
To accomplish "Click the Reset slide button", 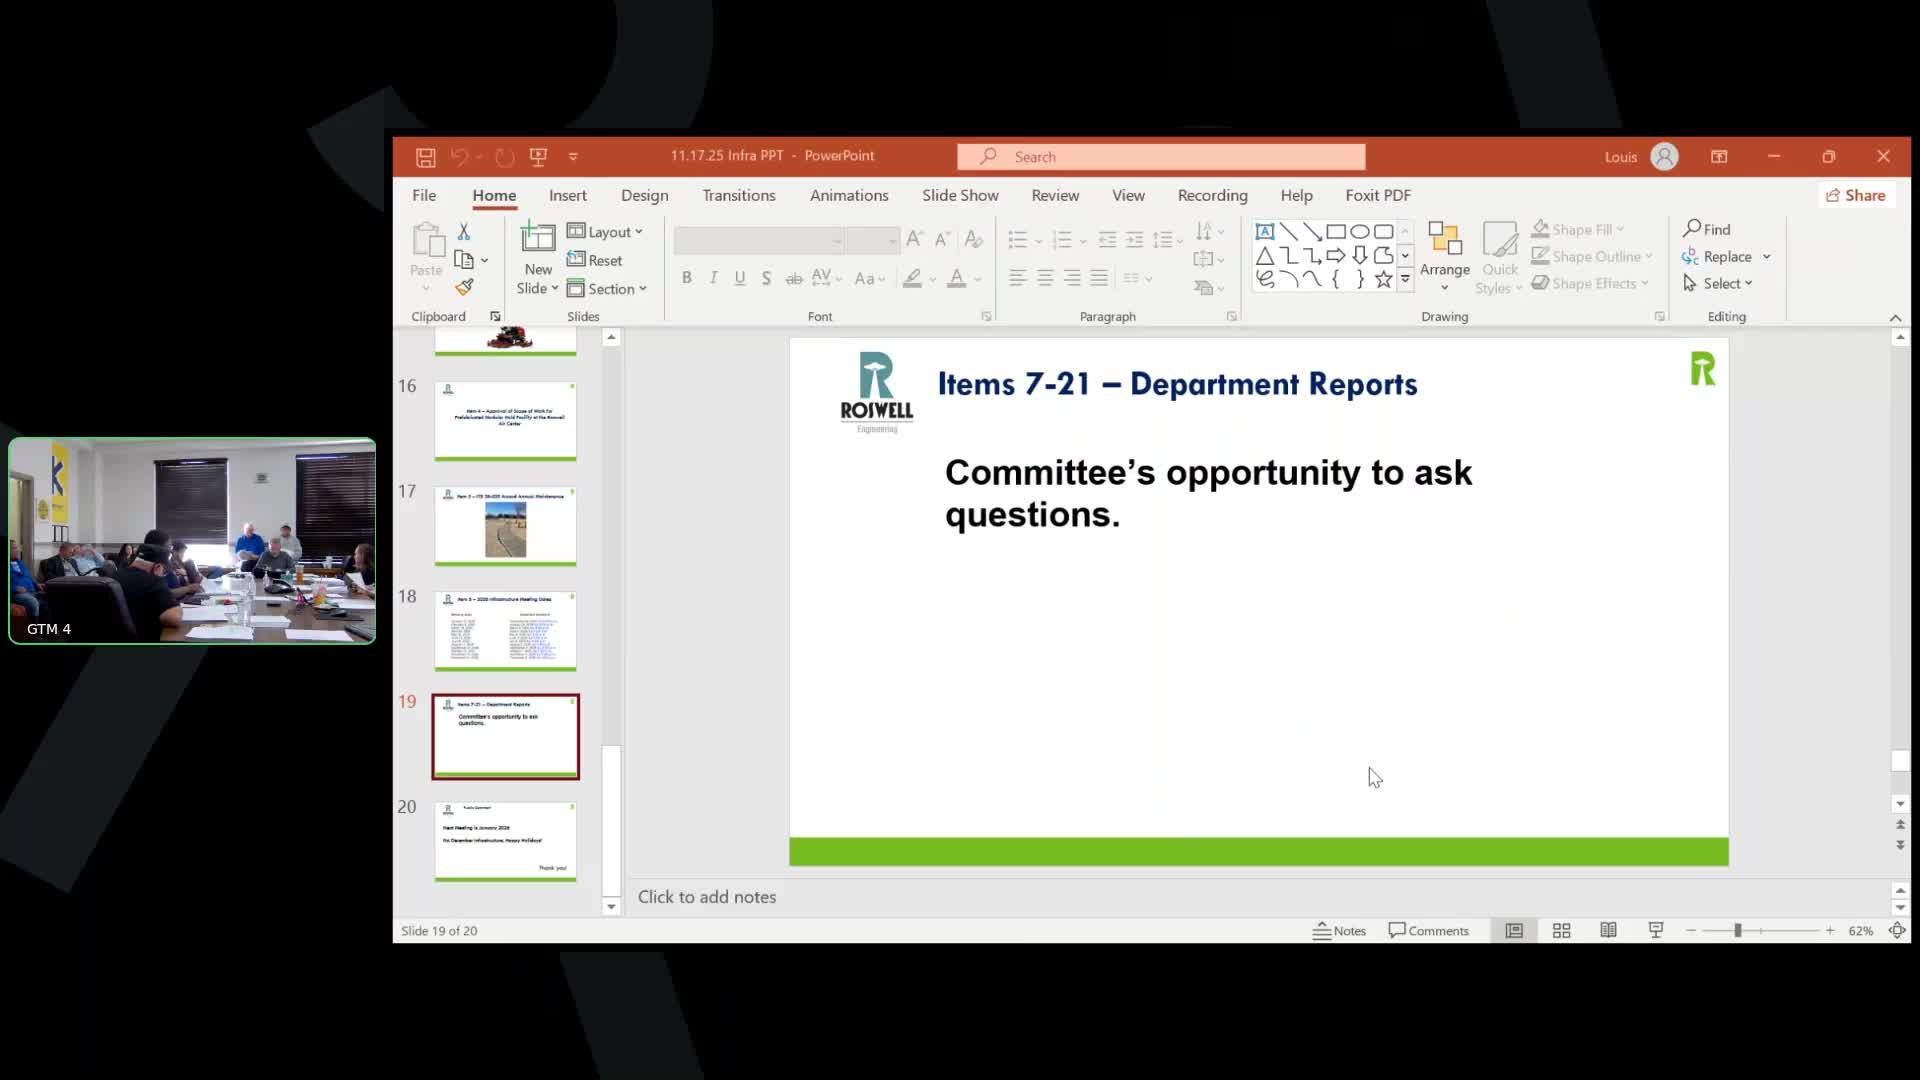I will click(x=595, y=260).
